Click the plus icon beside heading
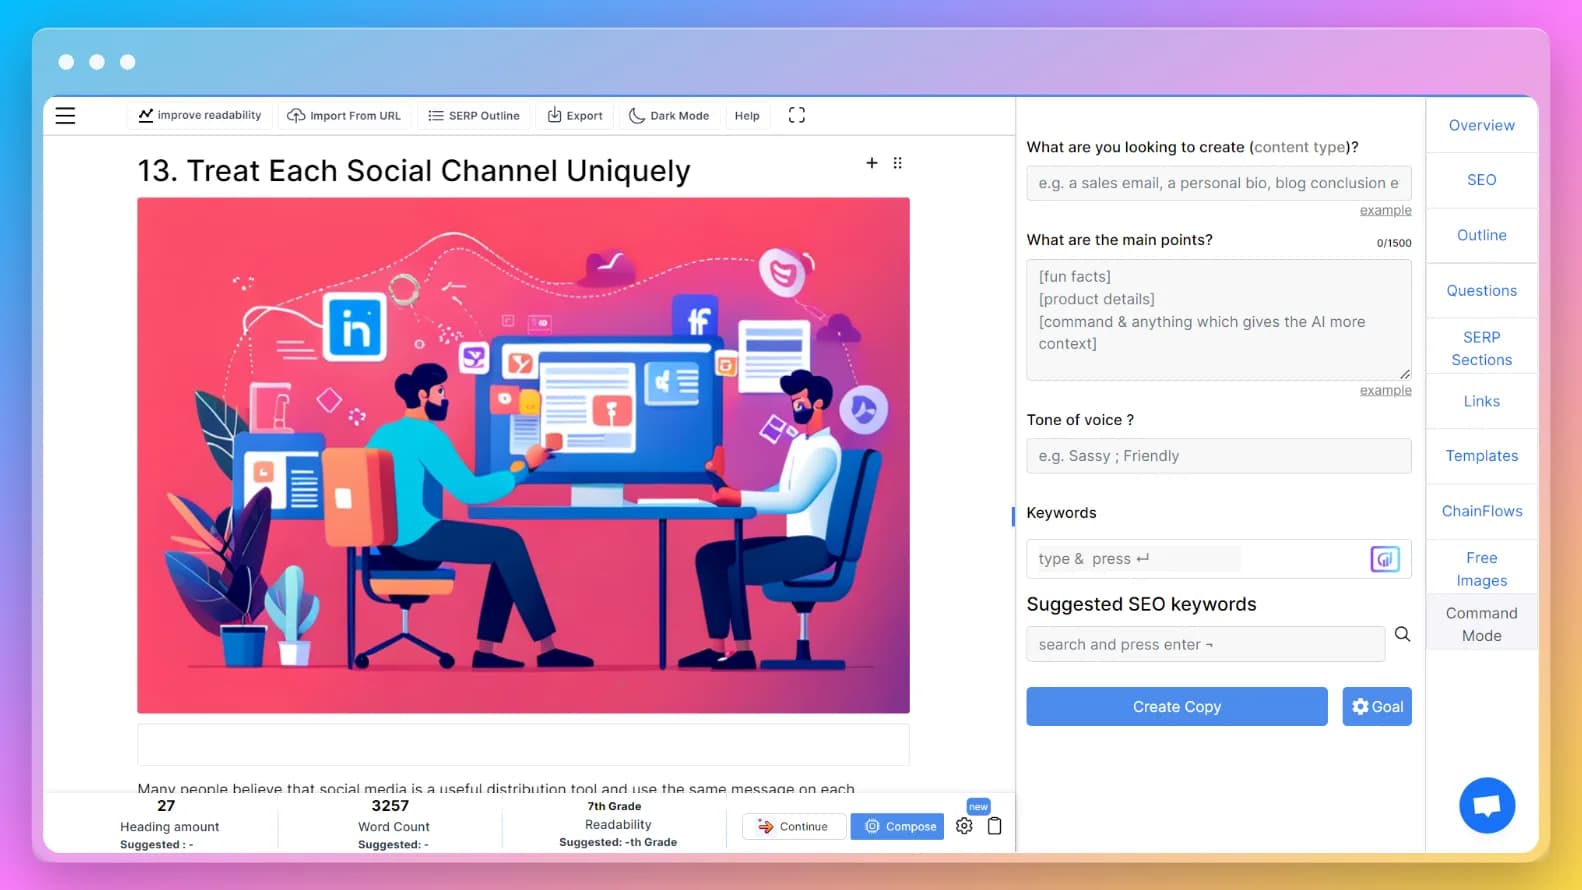Viewport: 1582px width, 890px height. tap(871, 163)
